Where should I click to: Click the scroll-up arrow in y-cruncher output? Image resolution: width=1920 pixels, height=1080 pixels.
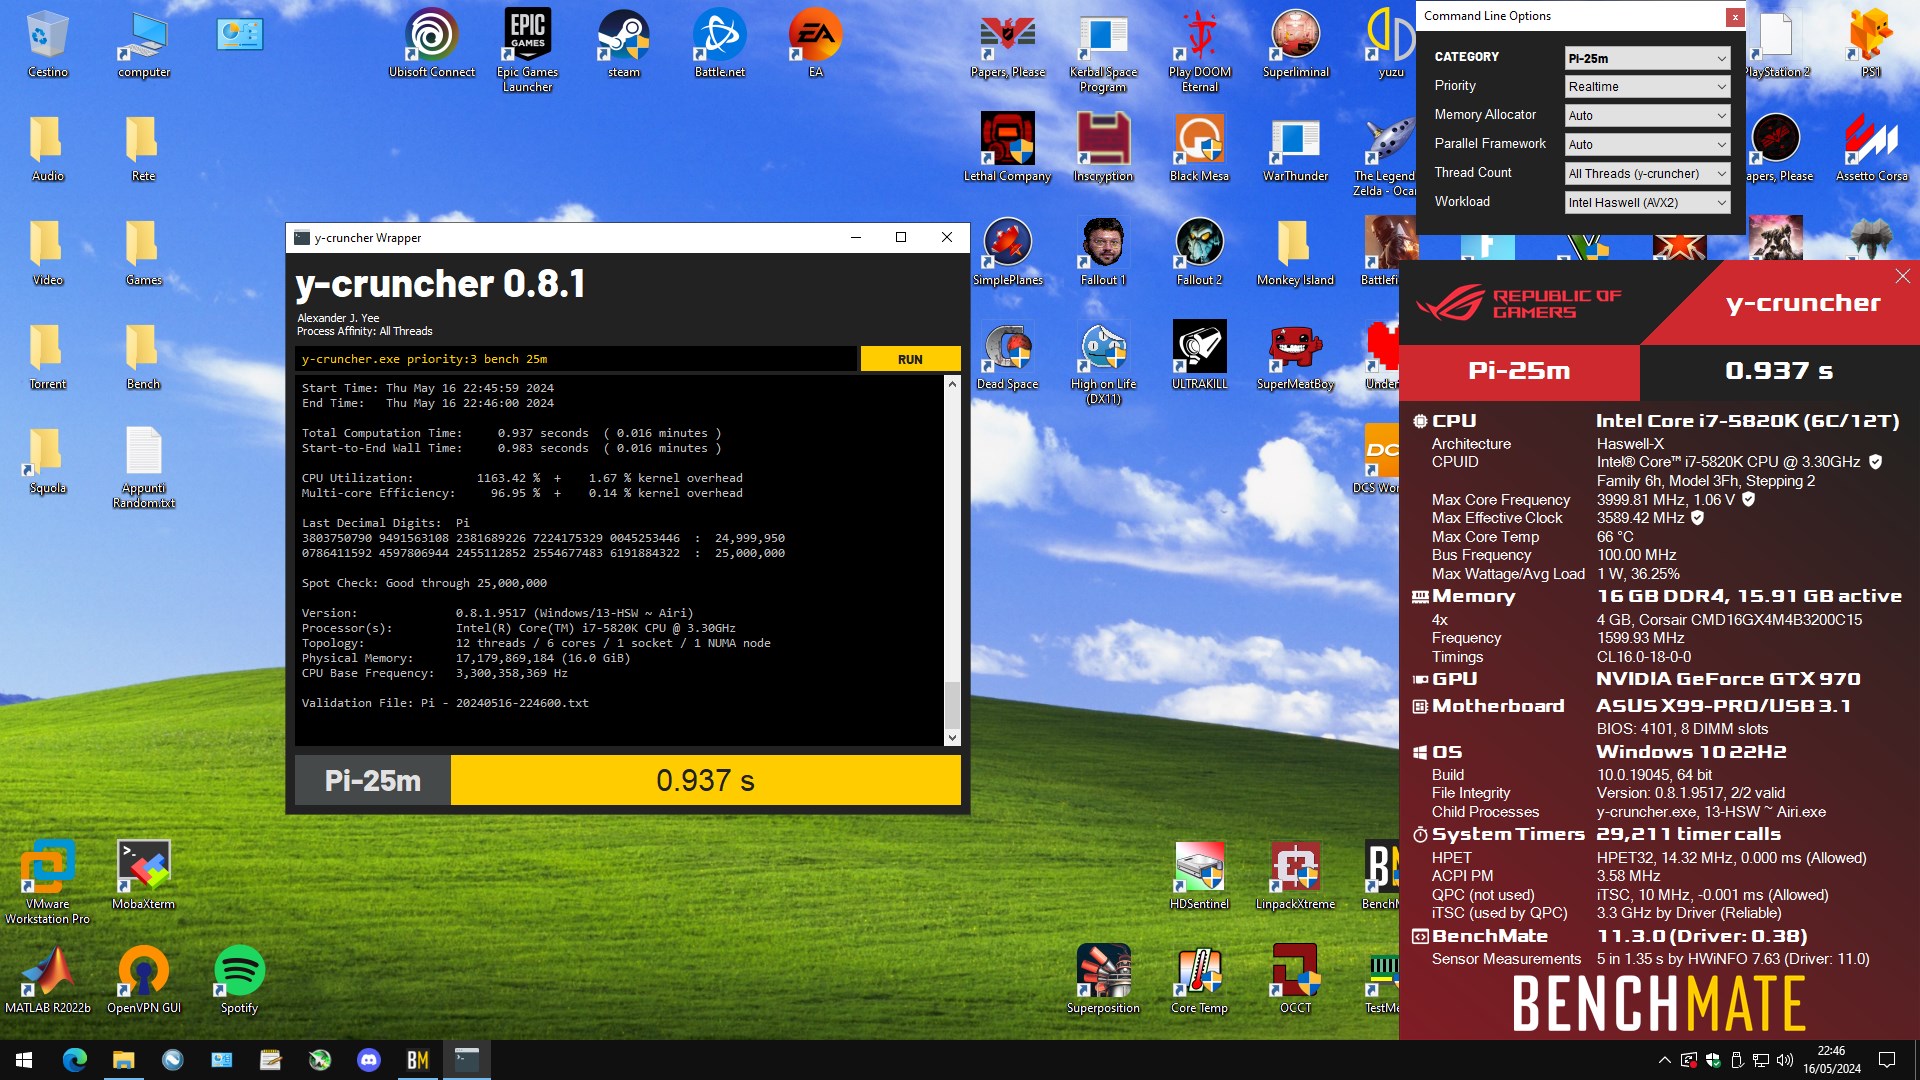(x=952, y=384)
